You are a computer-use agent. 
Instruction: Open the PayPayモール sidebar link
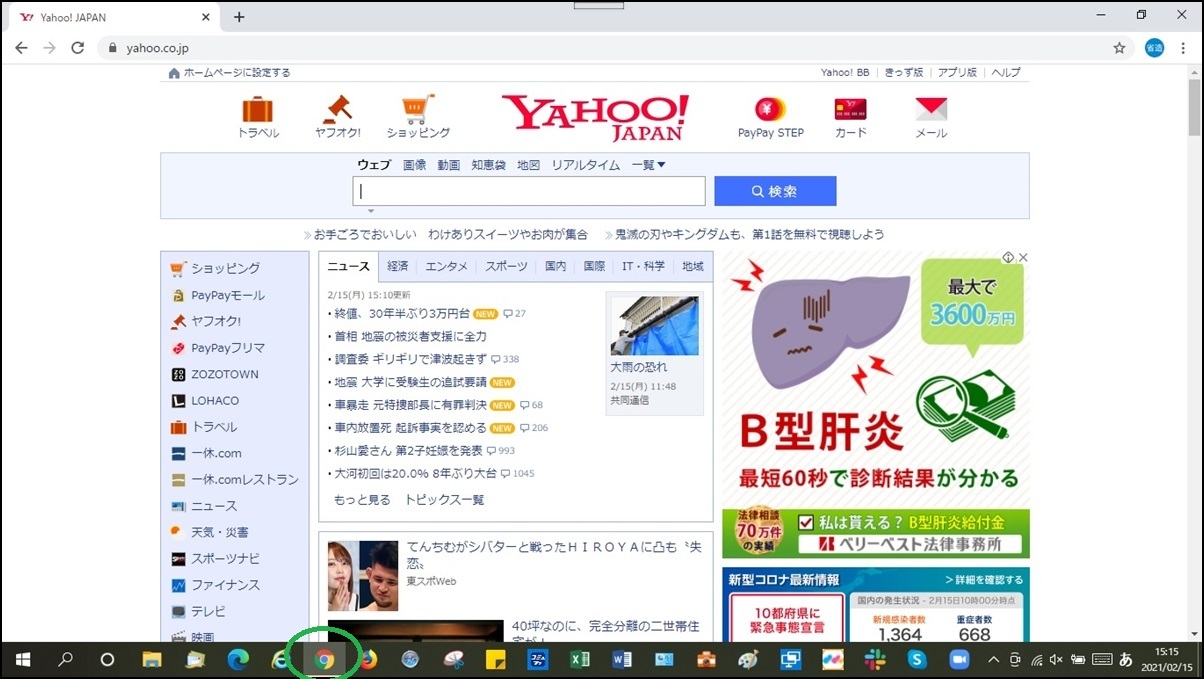point(228,295)
